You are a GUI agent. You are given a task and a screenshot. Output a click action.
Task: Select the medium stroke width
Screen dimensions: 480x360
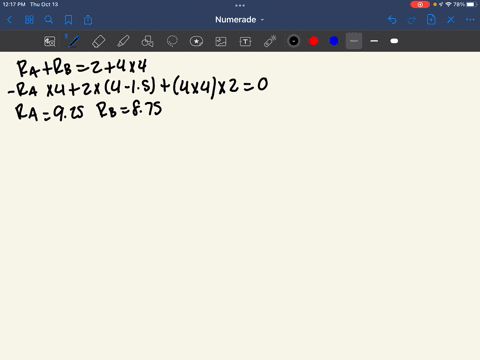click(x=374, y=41)
